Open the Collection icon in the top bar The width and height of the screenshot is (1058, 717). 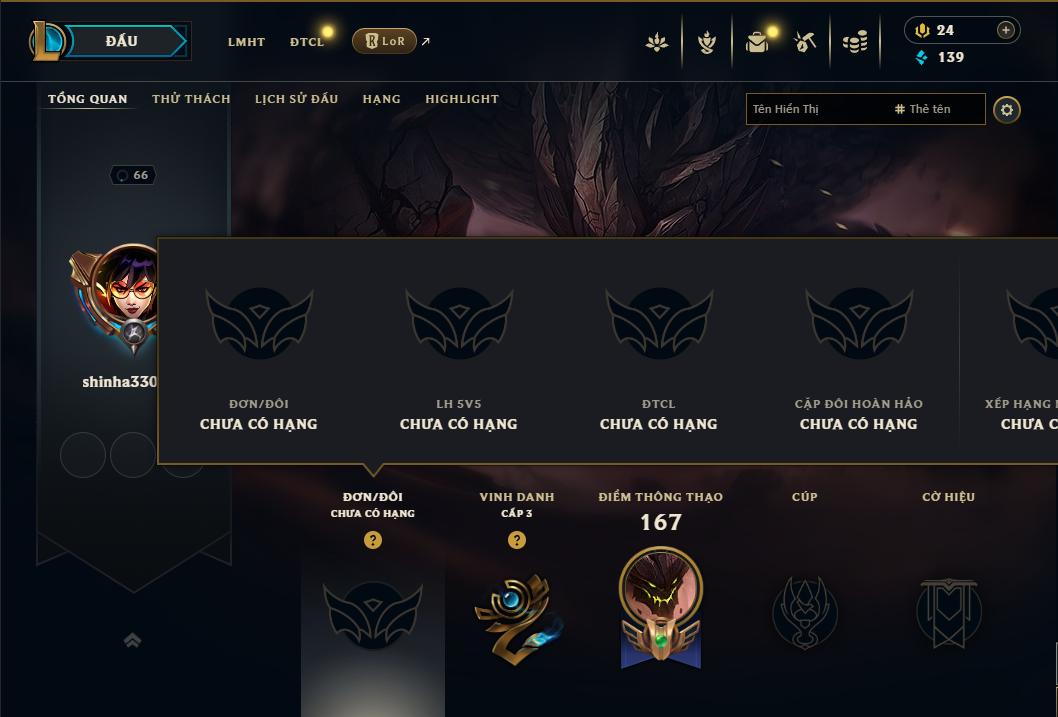(657, 42)
